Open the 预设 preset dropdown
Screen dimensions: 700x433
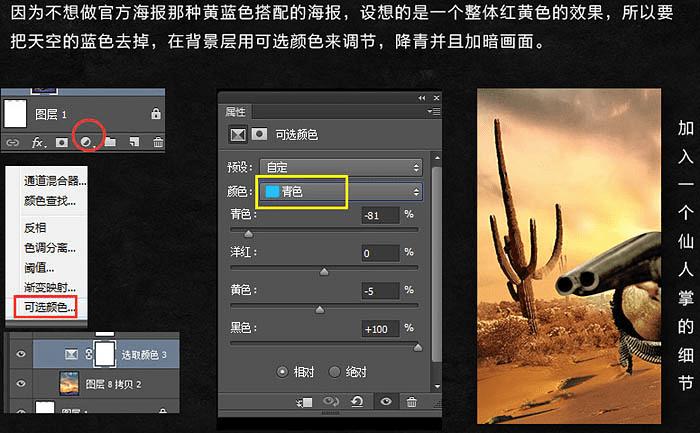click(x=341, y=167)
